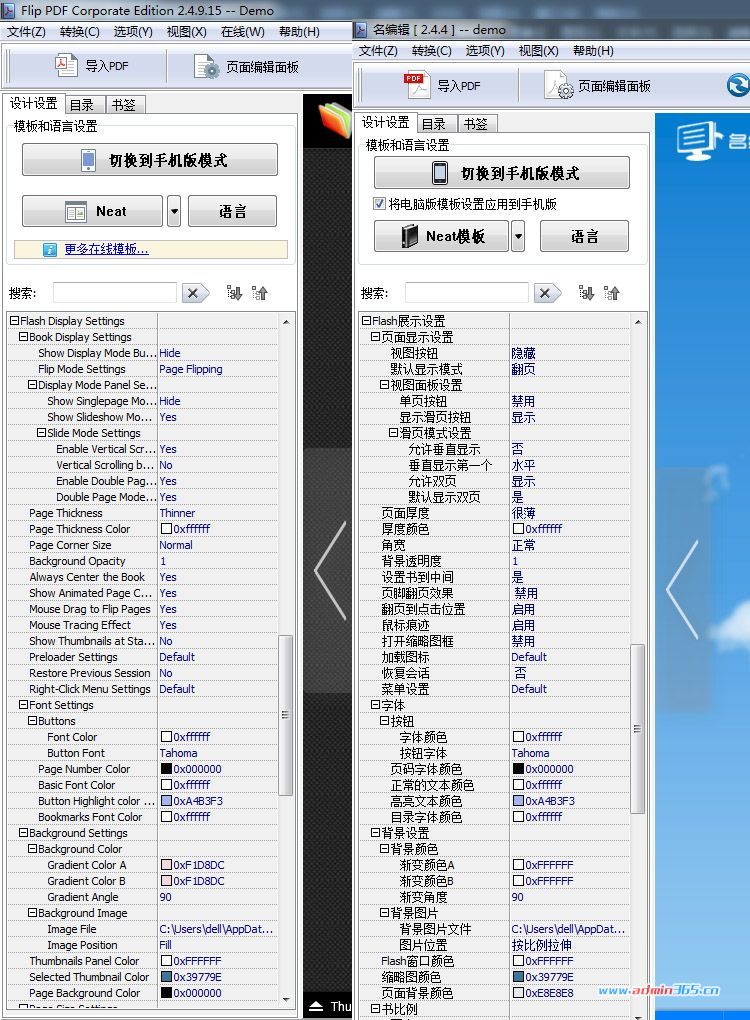Click 切换到手机版模式 button in 名编辑 window
Viewport: 750px width, 1020px height.
click(502, 172)
